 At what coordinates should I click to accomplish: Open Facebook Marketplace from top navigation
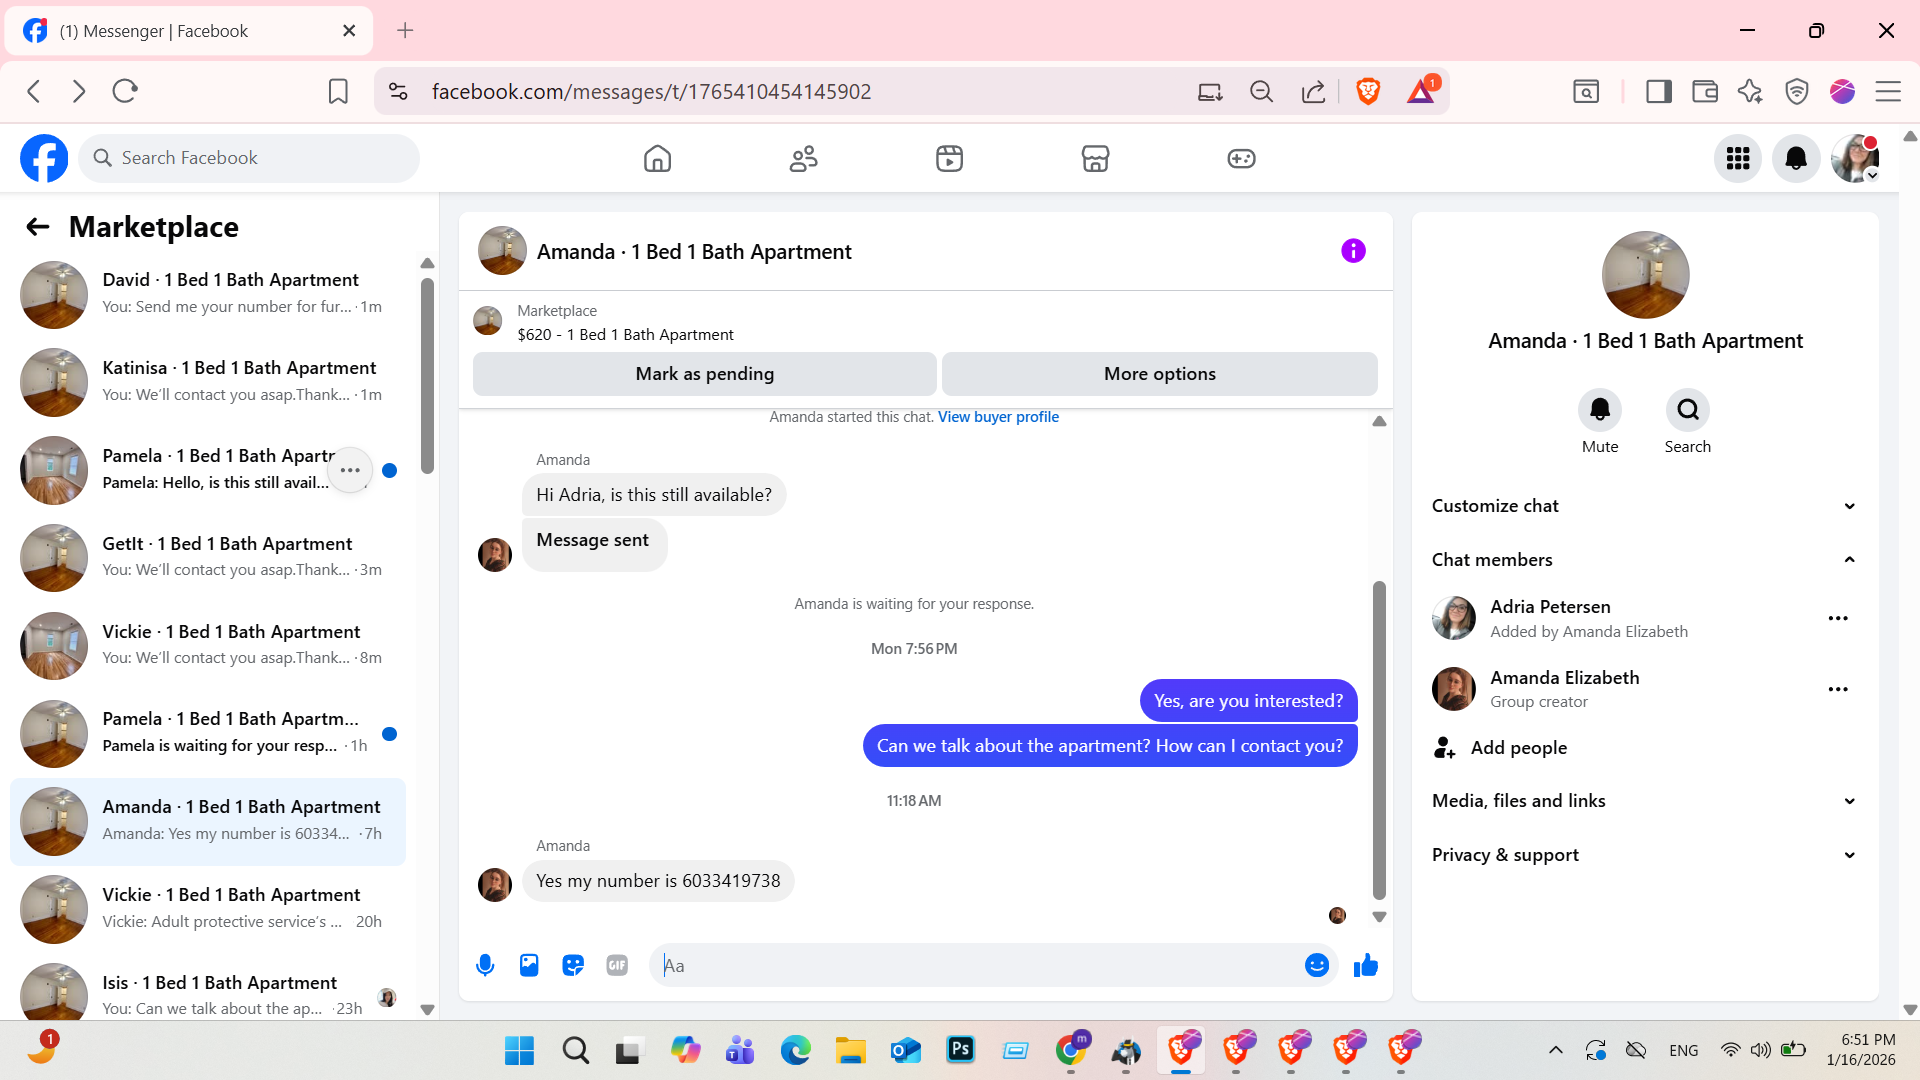1095,158
